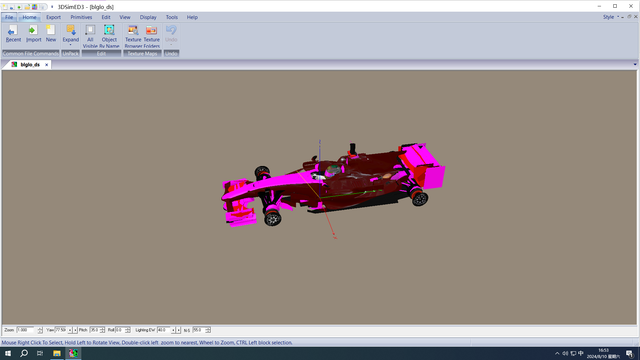Increase Lighting EW with right arrow

click(178, 330)
